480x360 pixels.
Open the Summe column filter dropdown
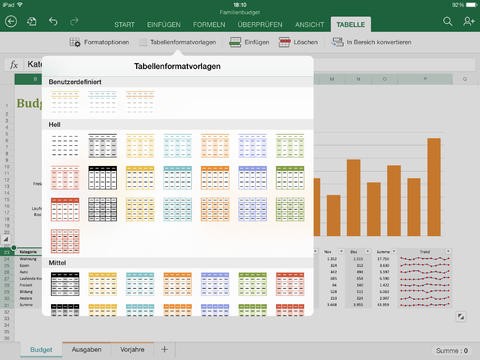(x=394, y=251)
